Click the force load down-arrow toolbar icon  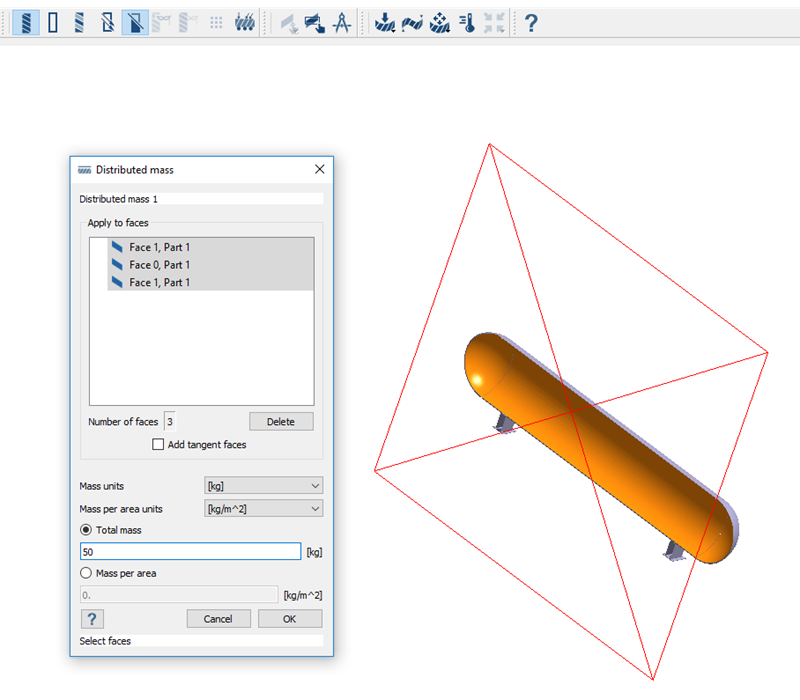click(384, 22)
